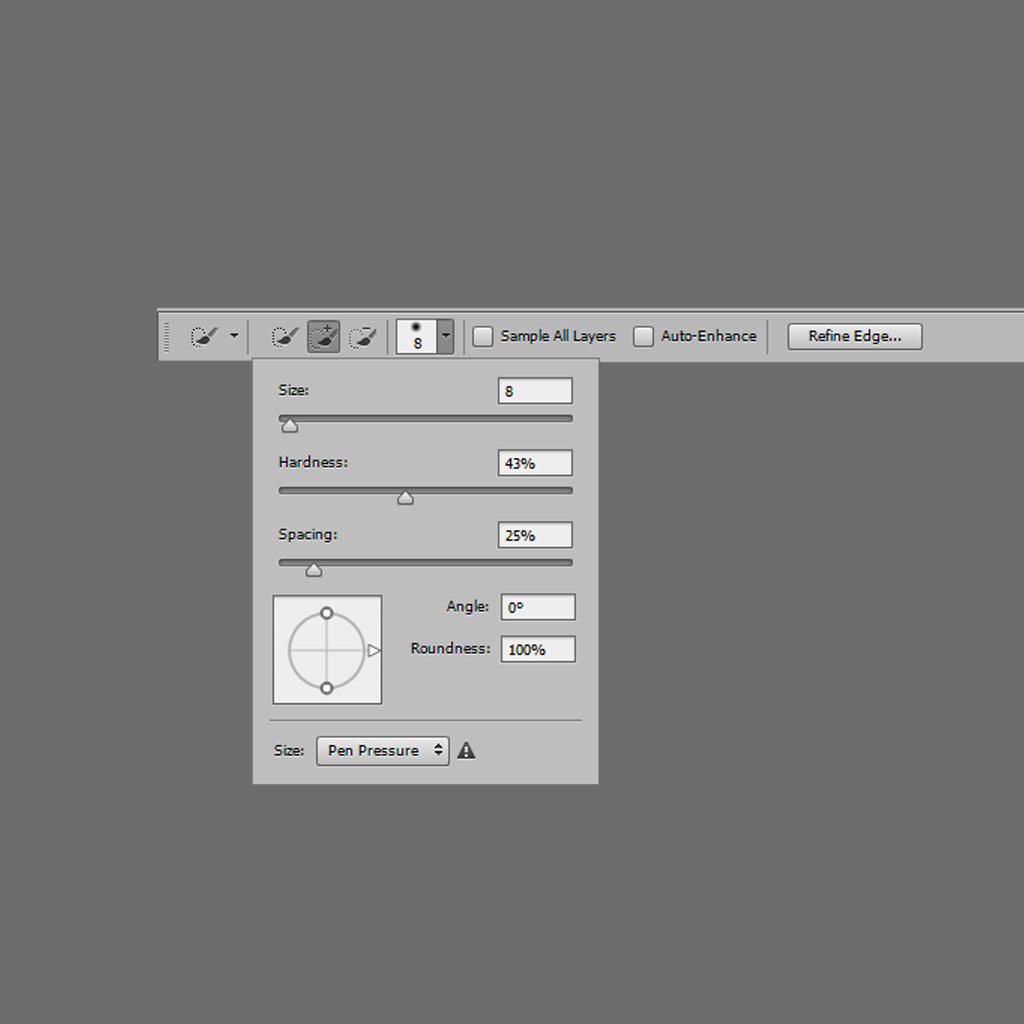Click the Refine Edge button
Viewport: 1024px width, 1024px height.
tap(855, 336)
